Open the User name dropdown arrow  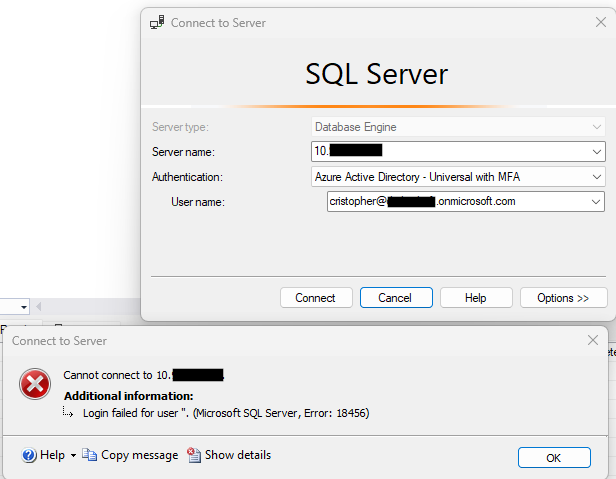(x=596, y=202)
